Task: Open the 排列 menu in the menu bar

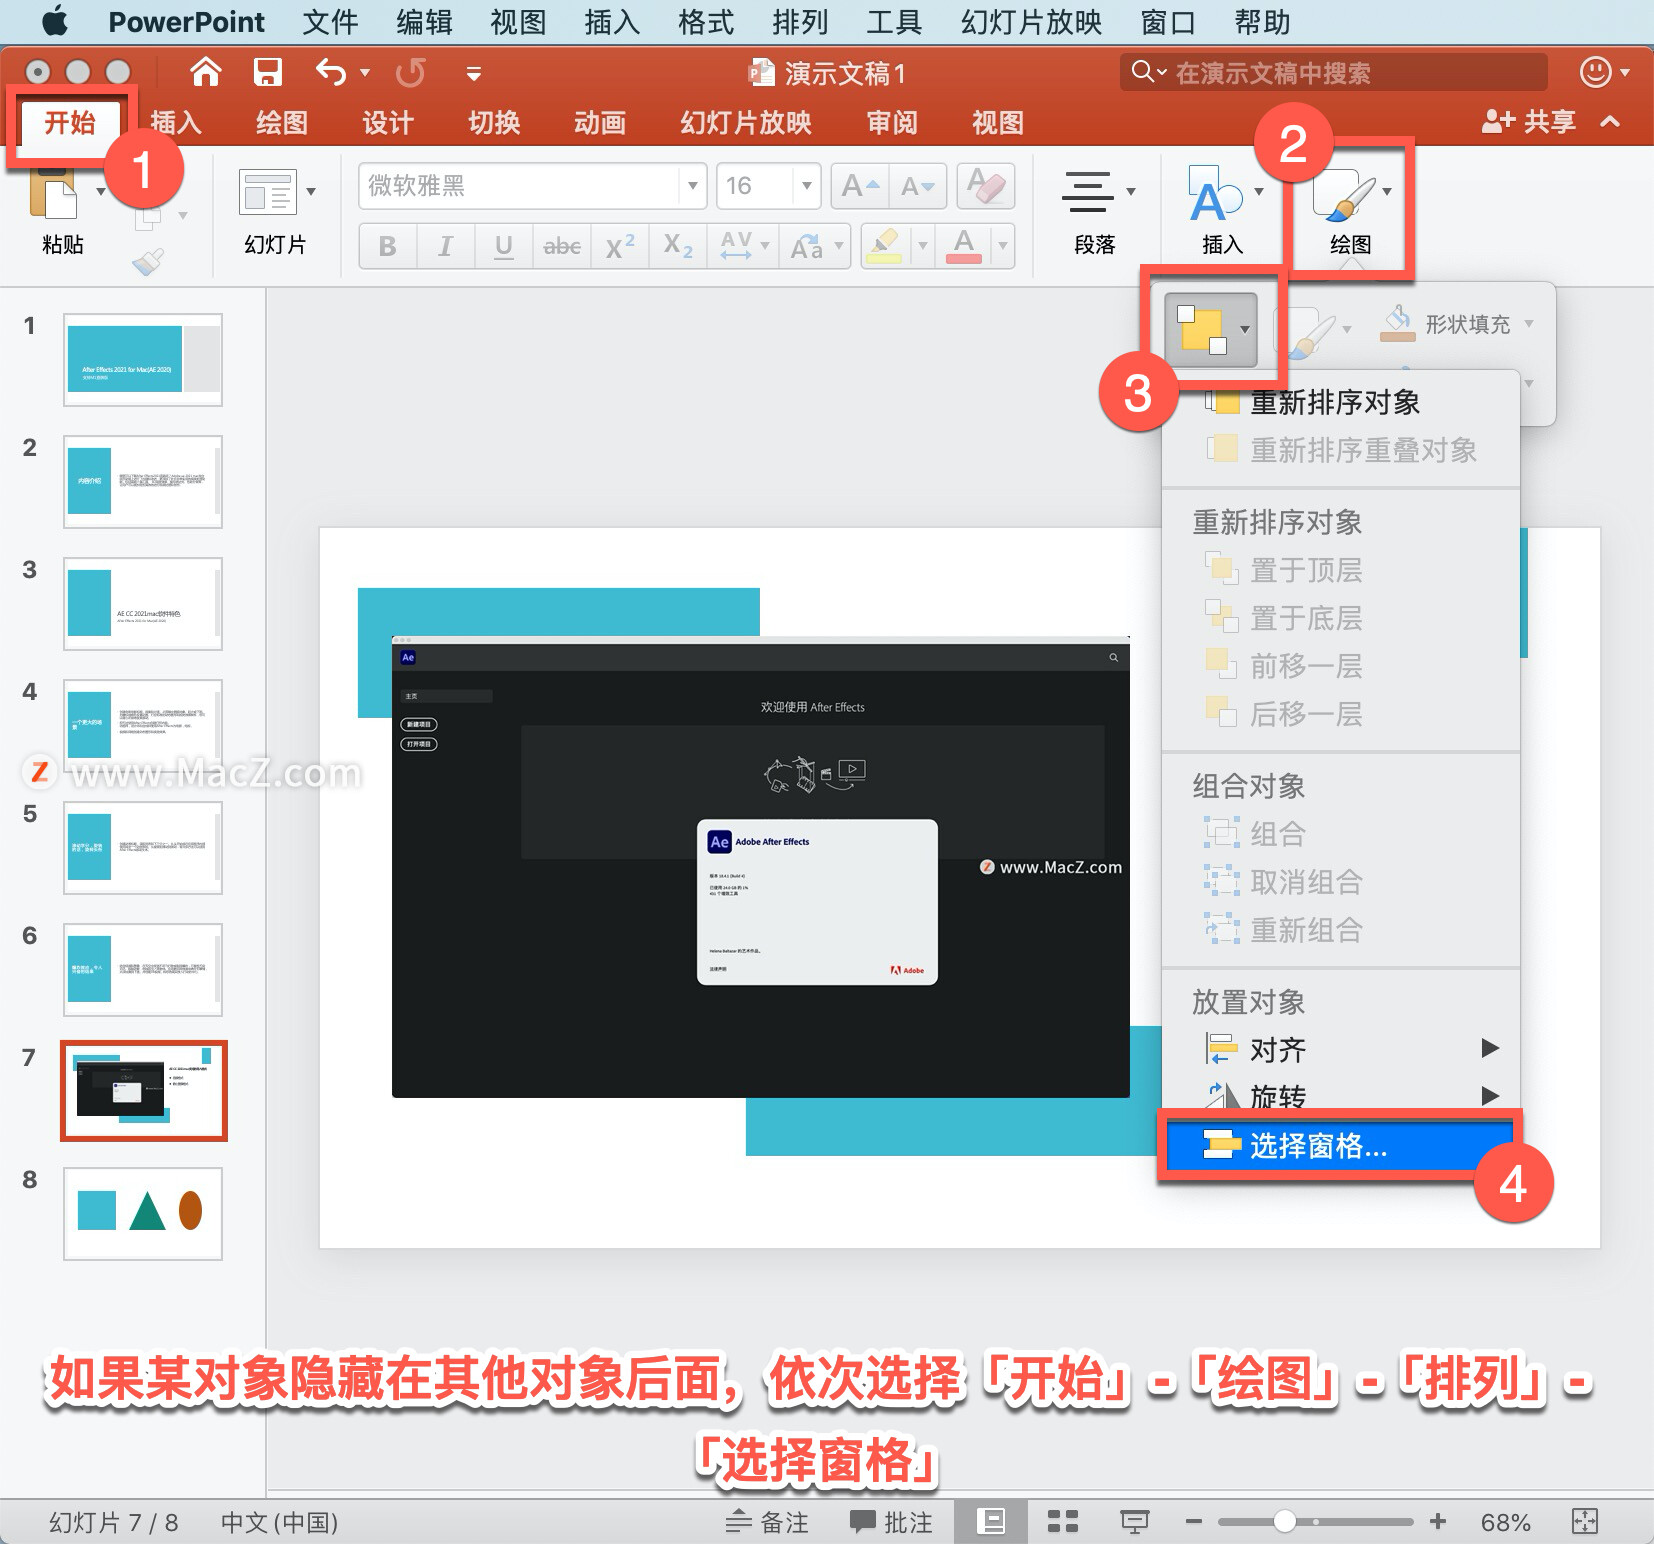Action: 800,22
